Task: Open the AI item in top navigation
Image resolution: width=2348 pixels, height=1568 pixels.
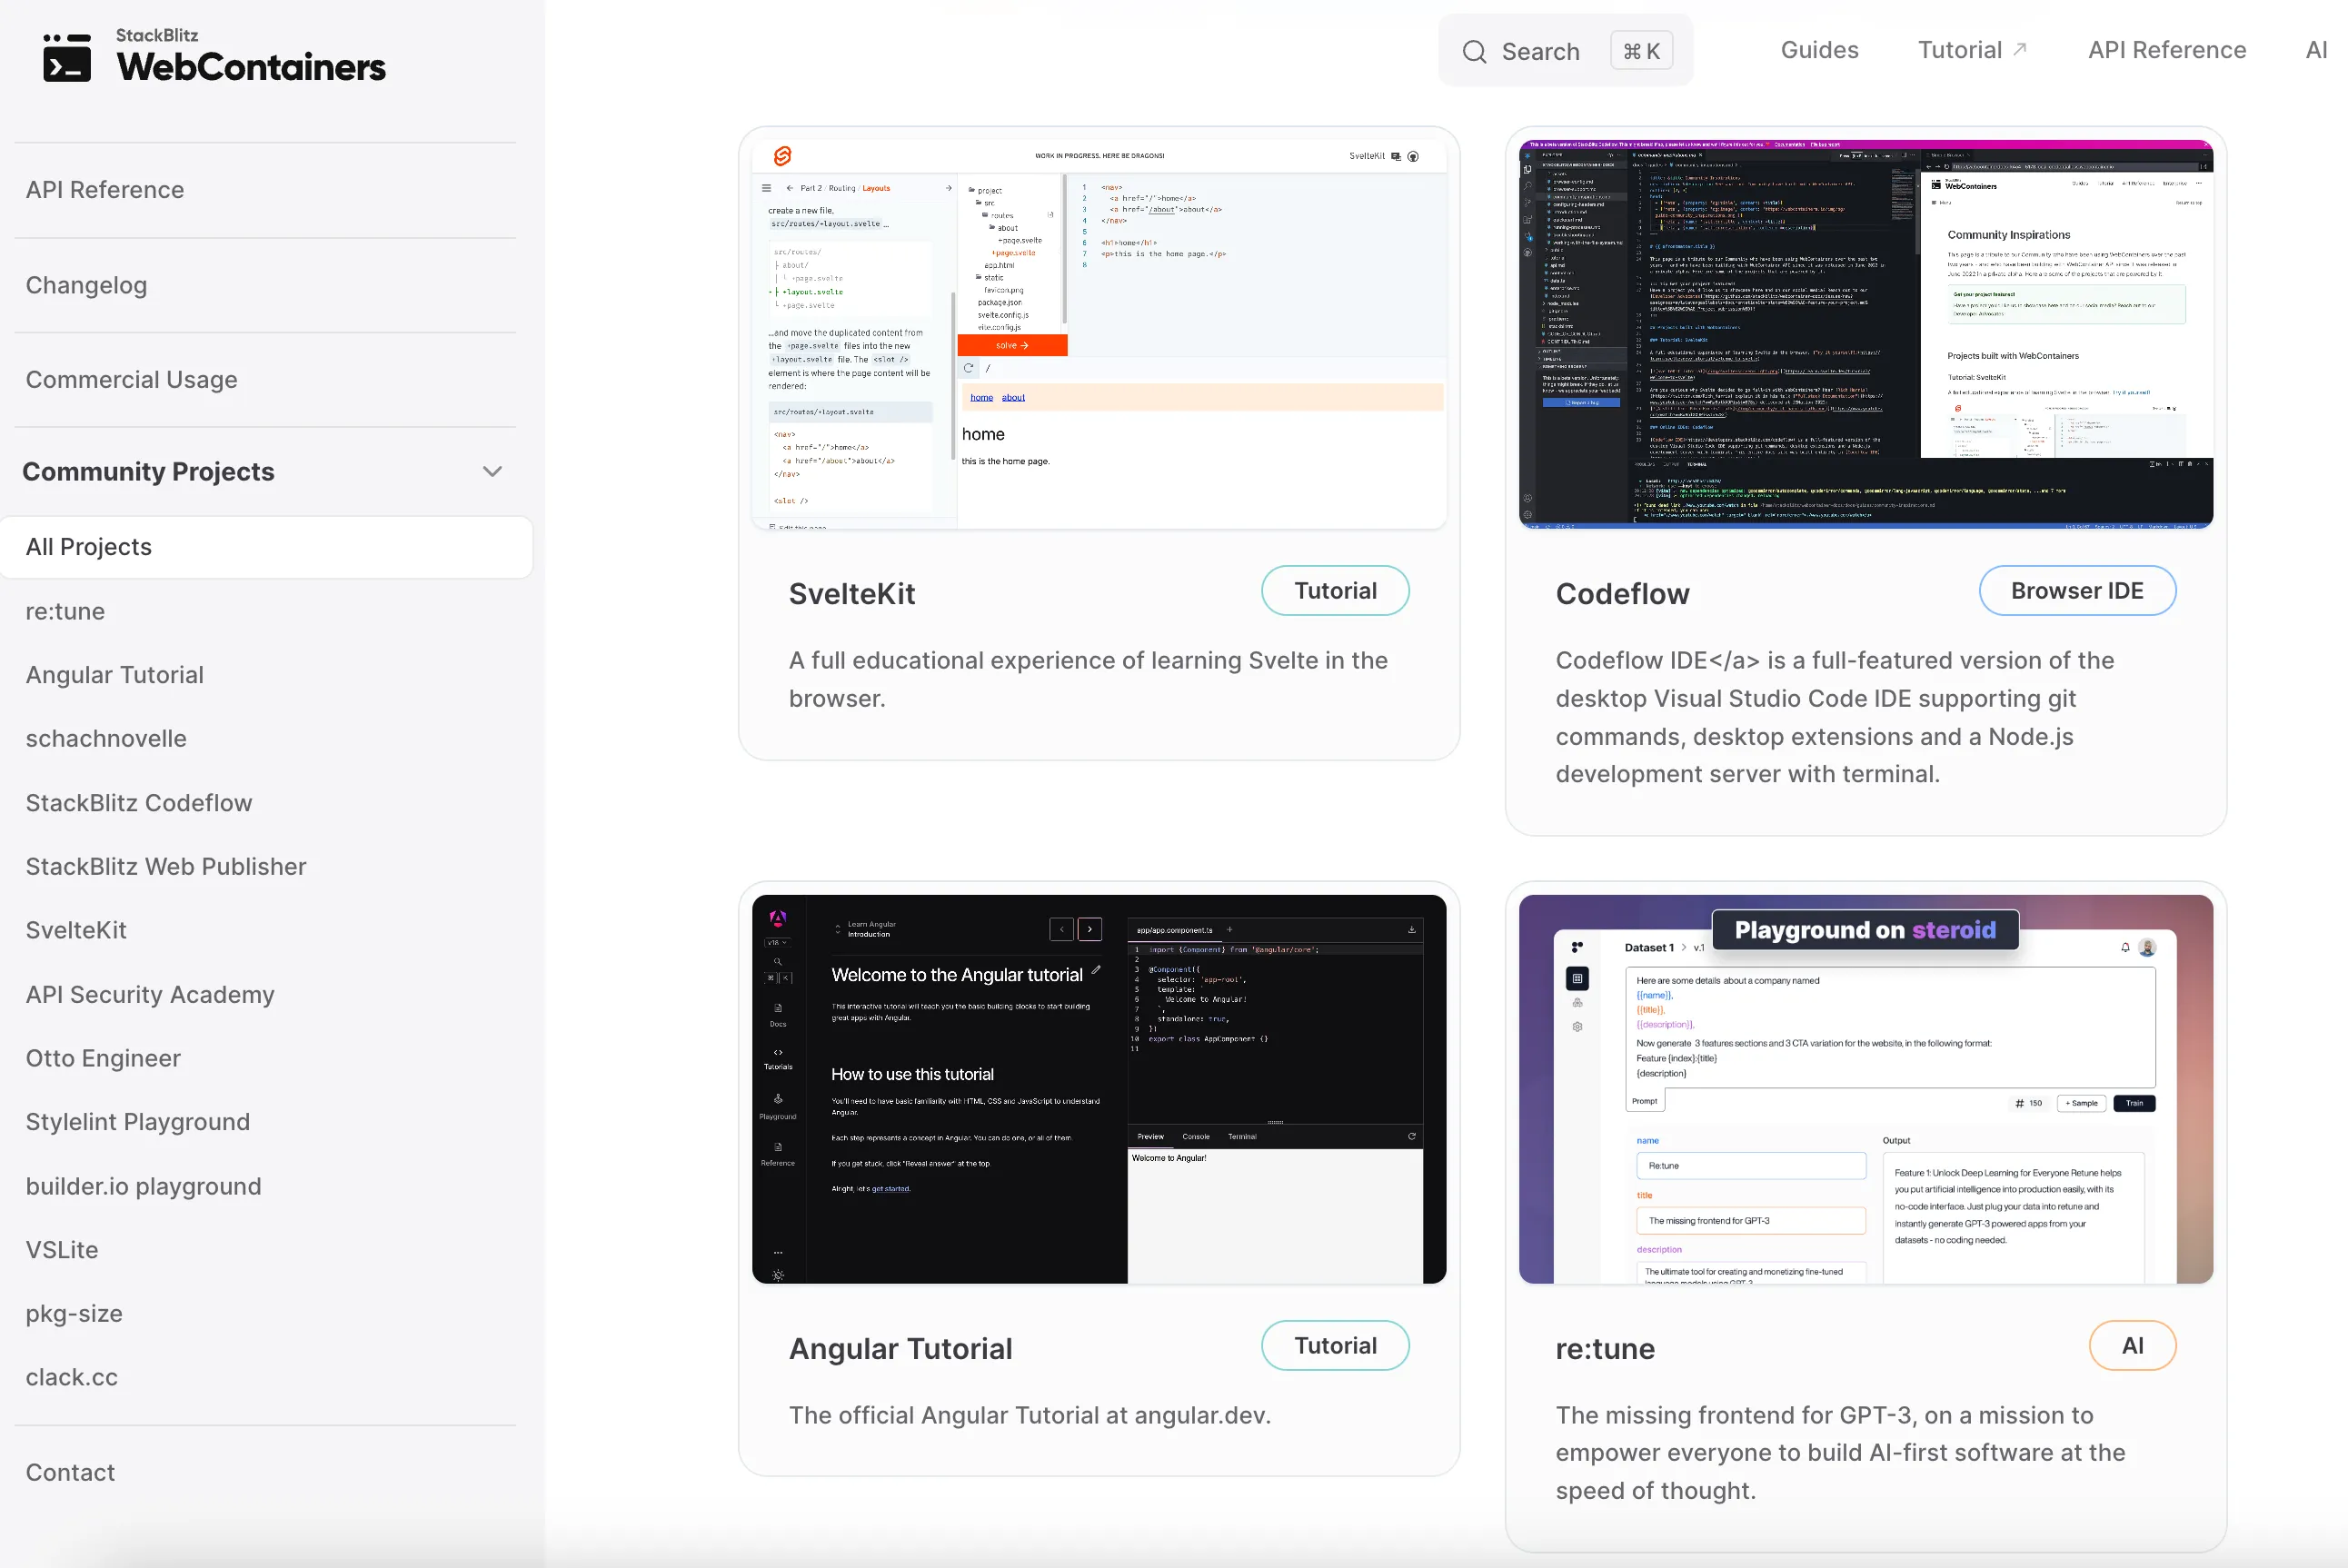Action: [x=2316, y=50]
